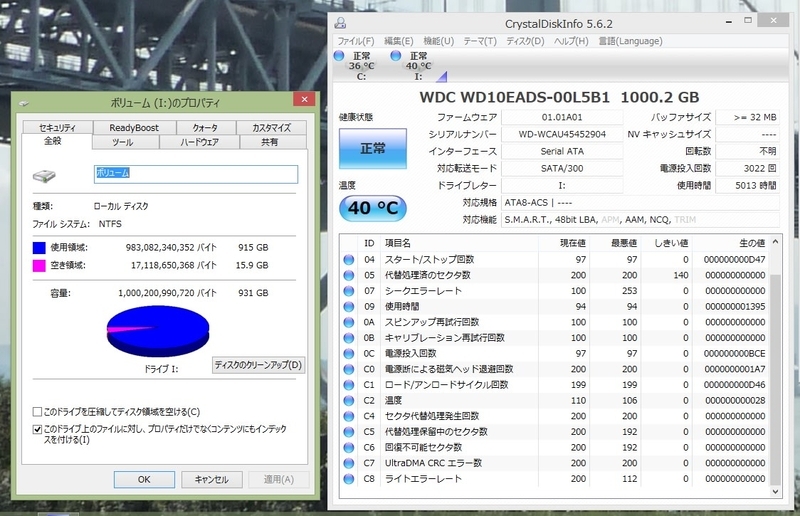
Task: Click status dot for ID C8 row
Action: (349, 479)
